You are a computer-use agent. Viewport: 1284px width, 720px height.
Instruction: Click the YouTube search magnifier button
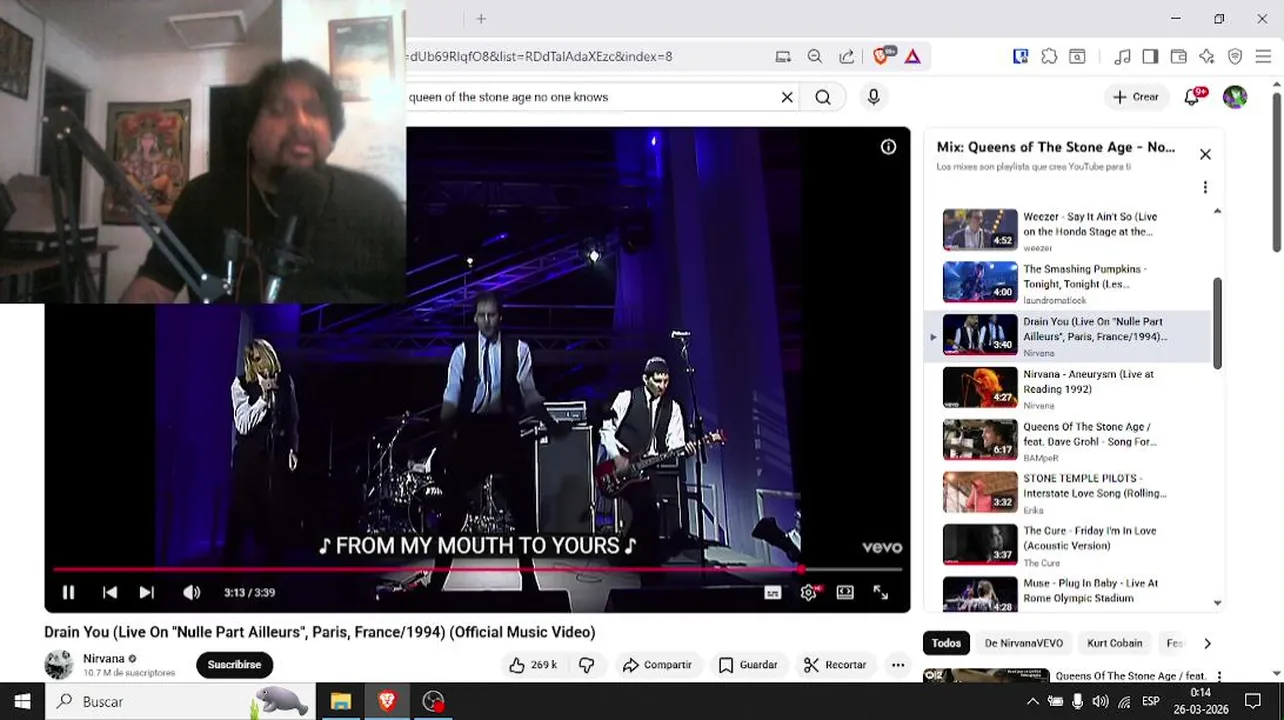pos(822,97)
